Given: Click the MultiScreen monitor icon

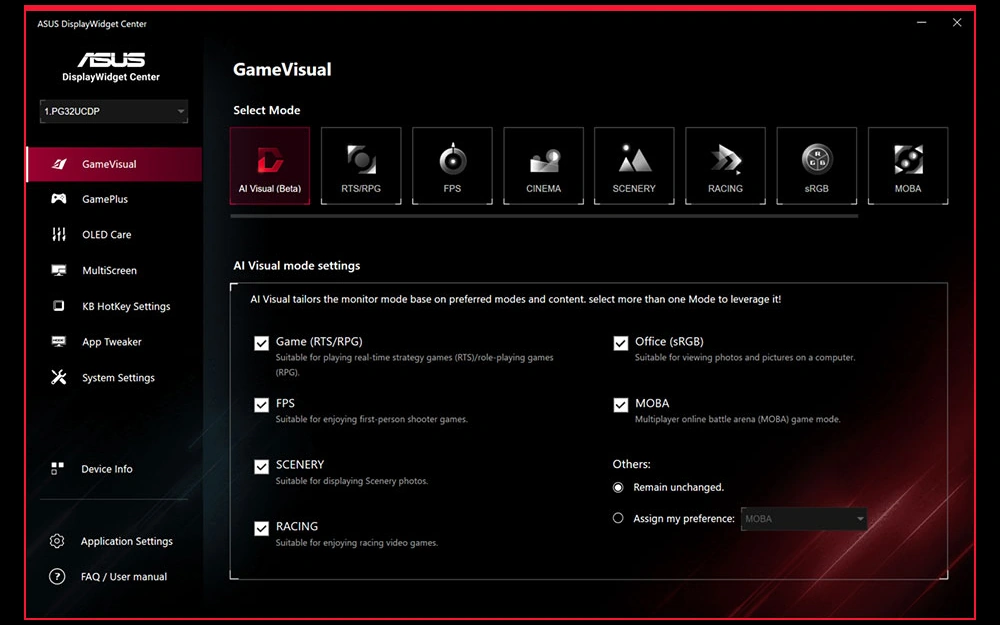Looking at the screenshot, I should (x=59, y=270).
